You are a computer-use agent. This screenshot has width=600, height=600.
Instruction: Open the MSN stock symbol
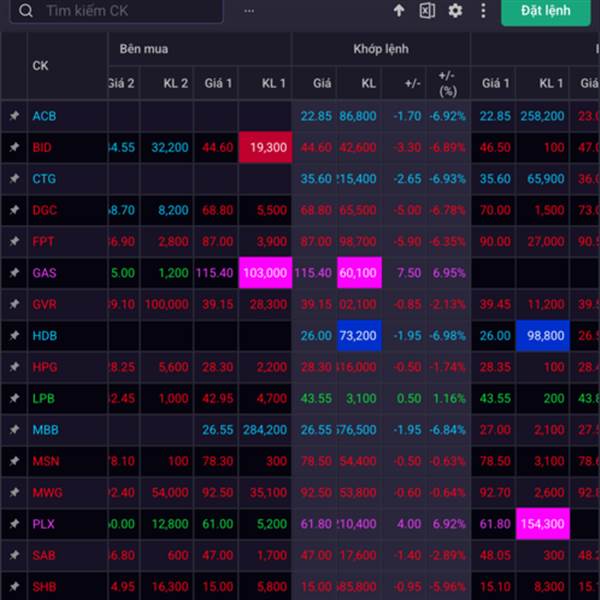point(46,461)
